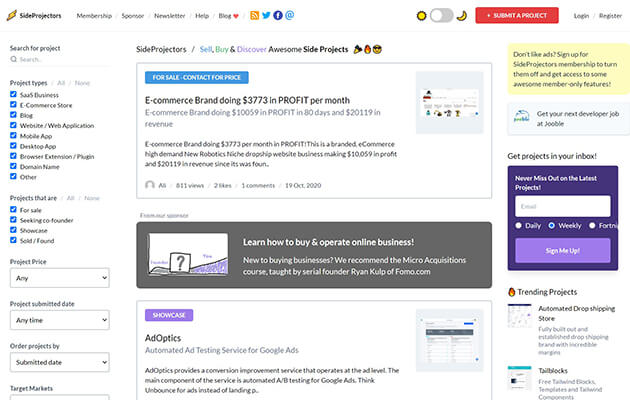Click the Login link

click(581, 16)
